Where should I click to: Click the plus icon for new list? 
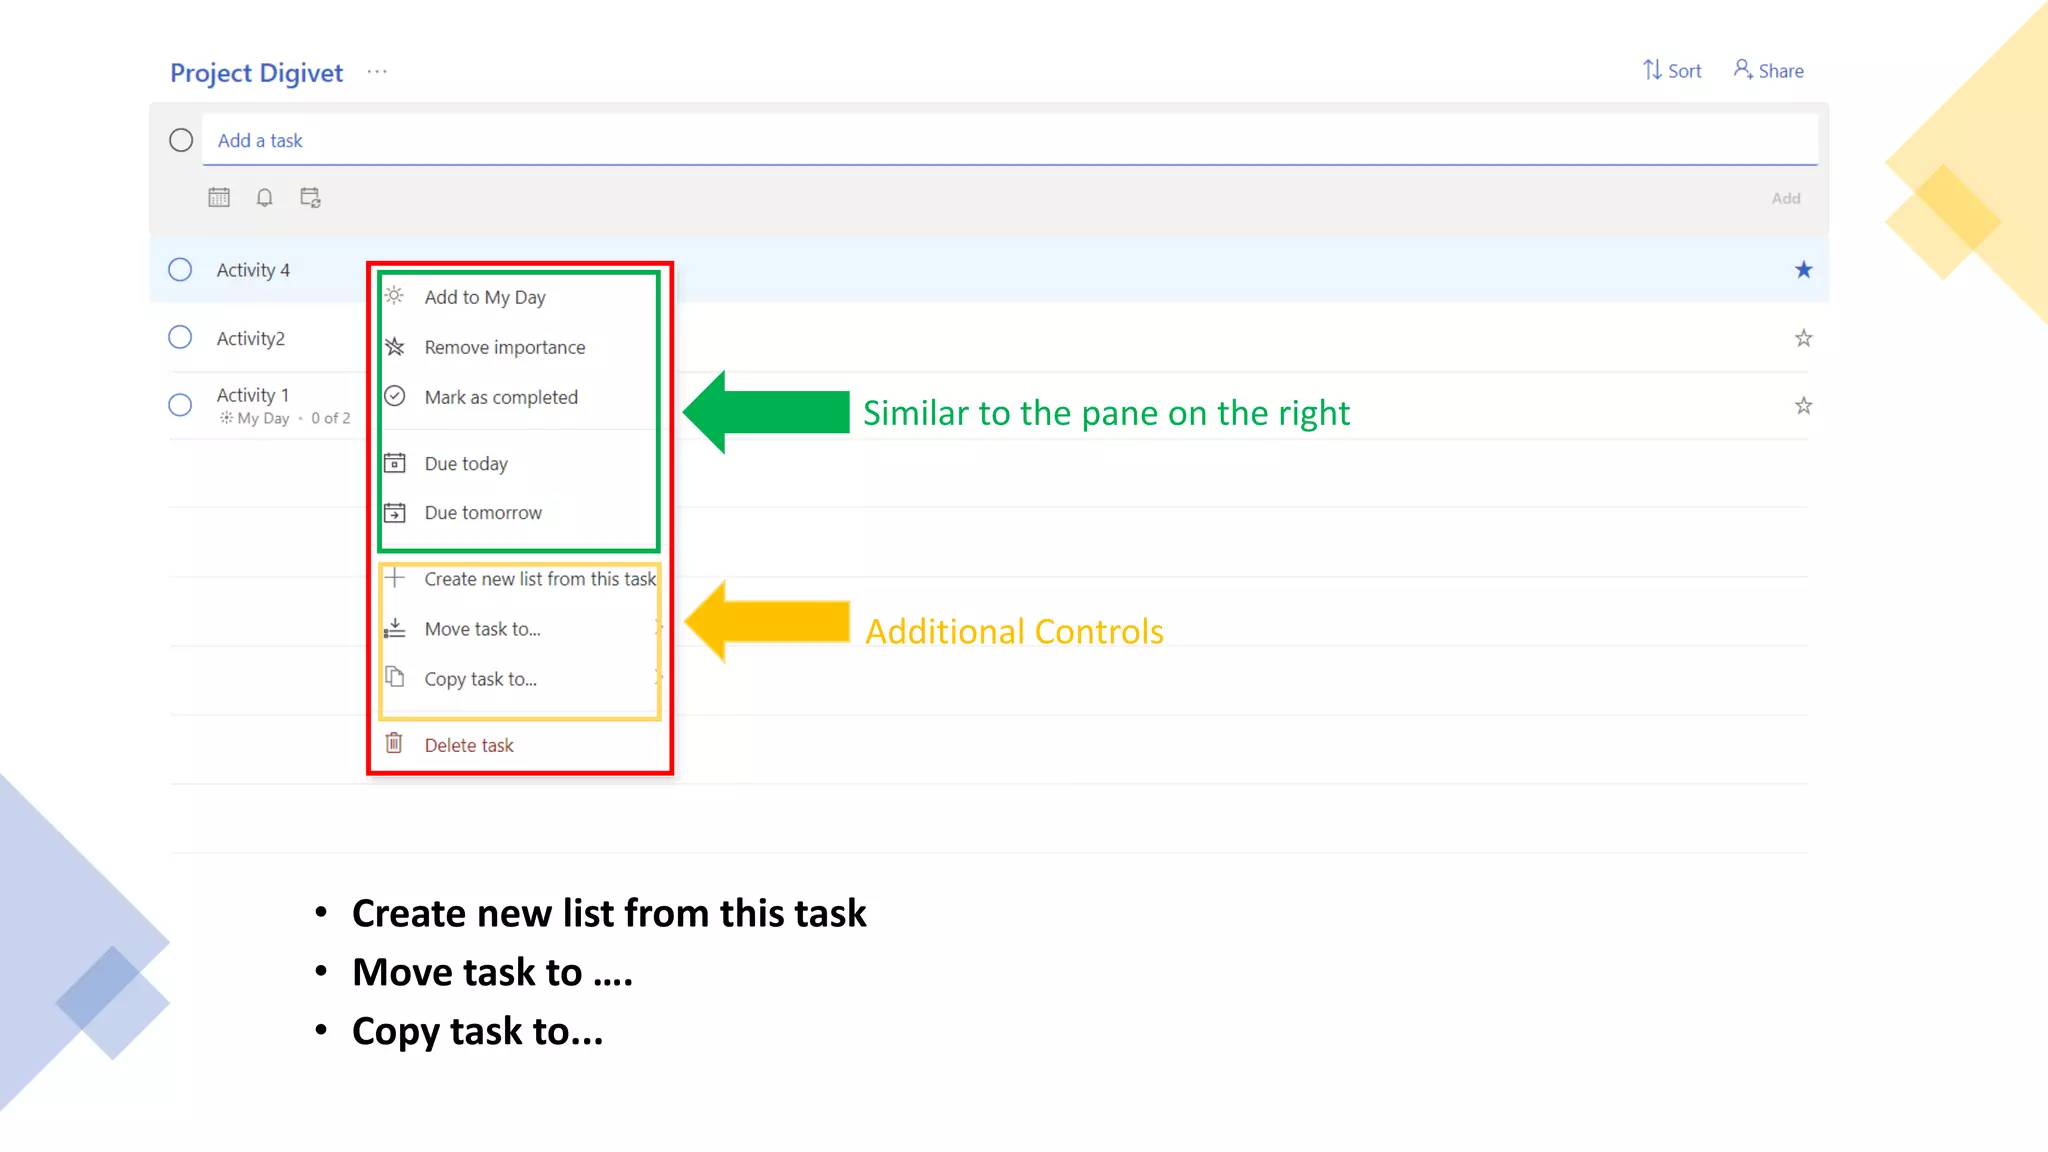click(395, 578)
